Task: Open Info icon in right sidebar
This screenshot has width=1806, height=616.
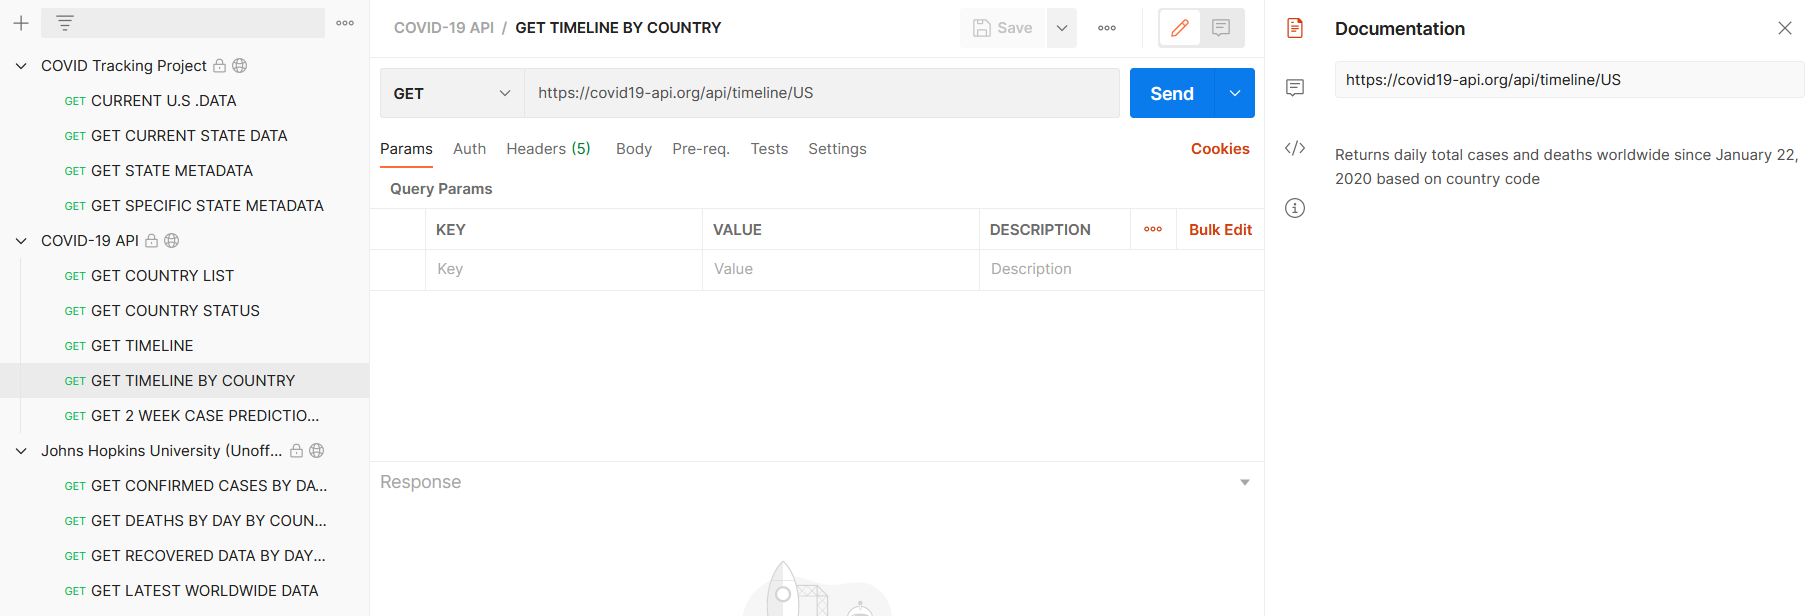Action: pos(1295,208)
